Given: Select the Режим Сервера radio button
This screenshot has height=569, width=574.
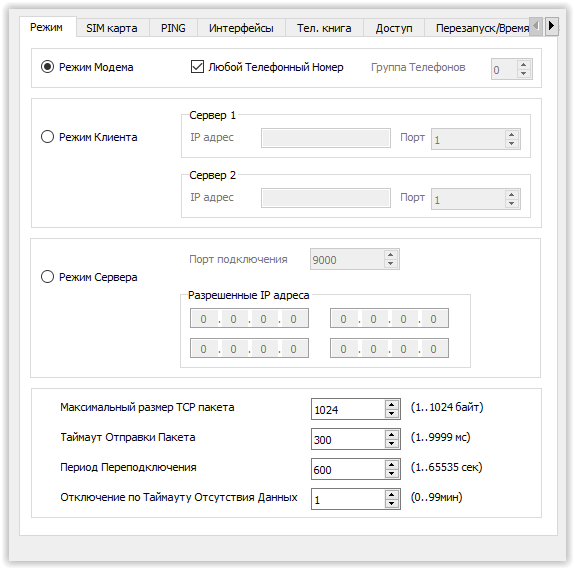Looking at the screenshot, I should coord(47,276).
